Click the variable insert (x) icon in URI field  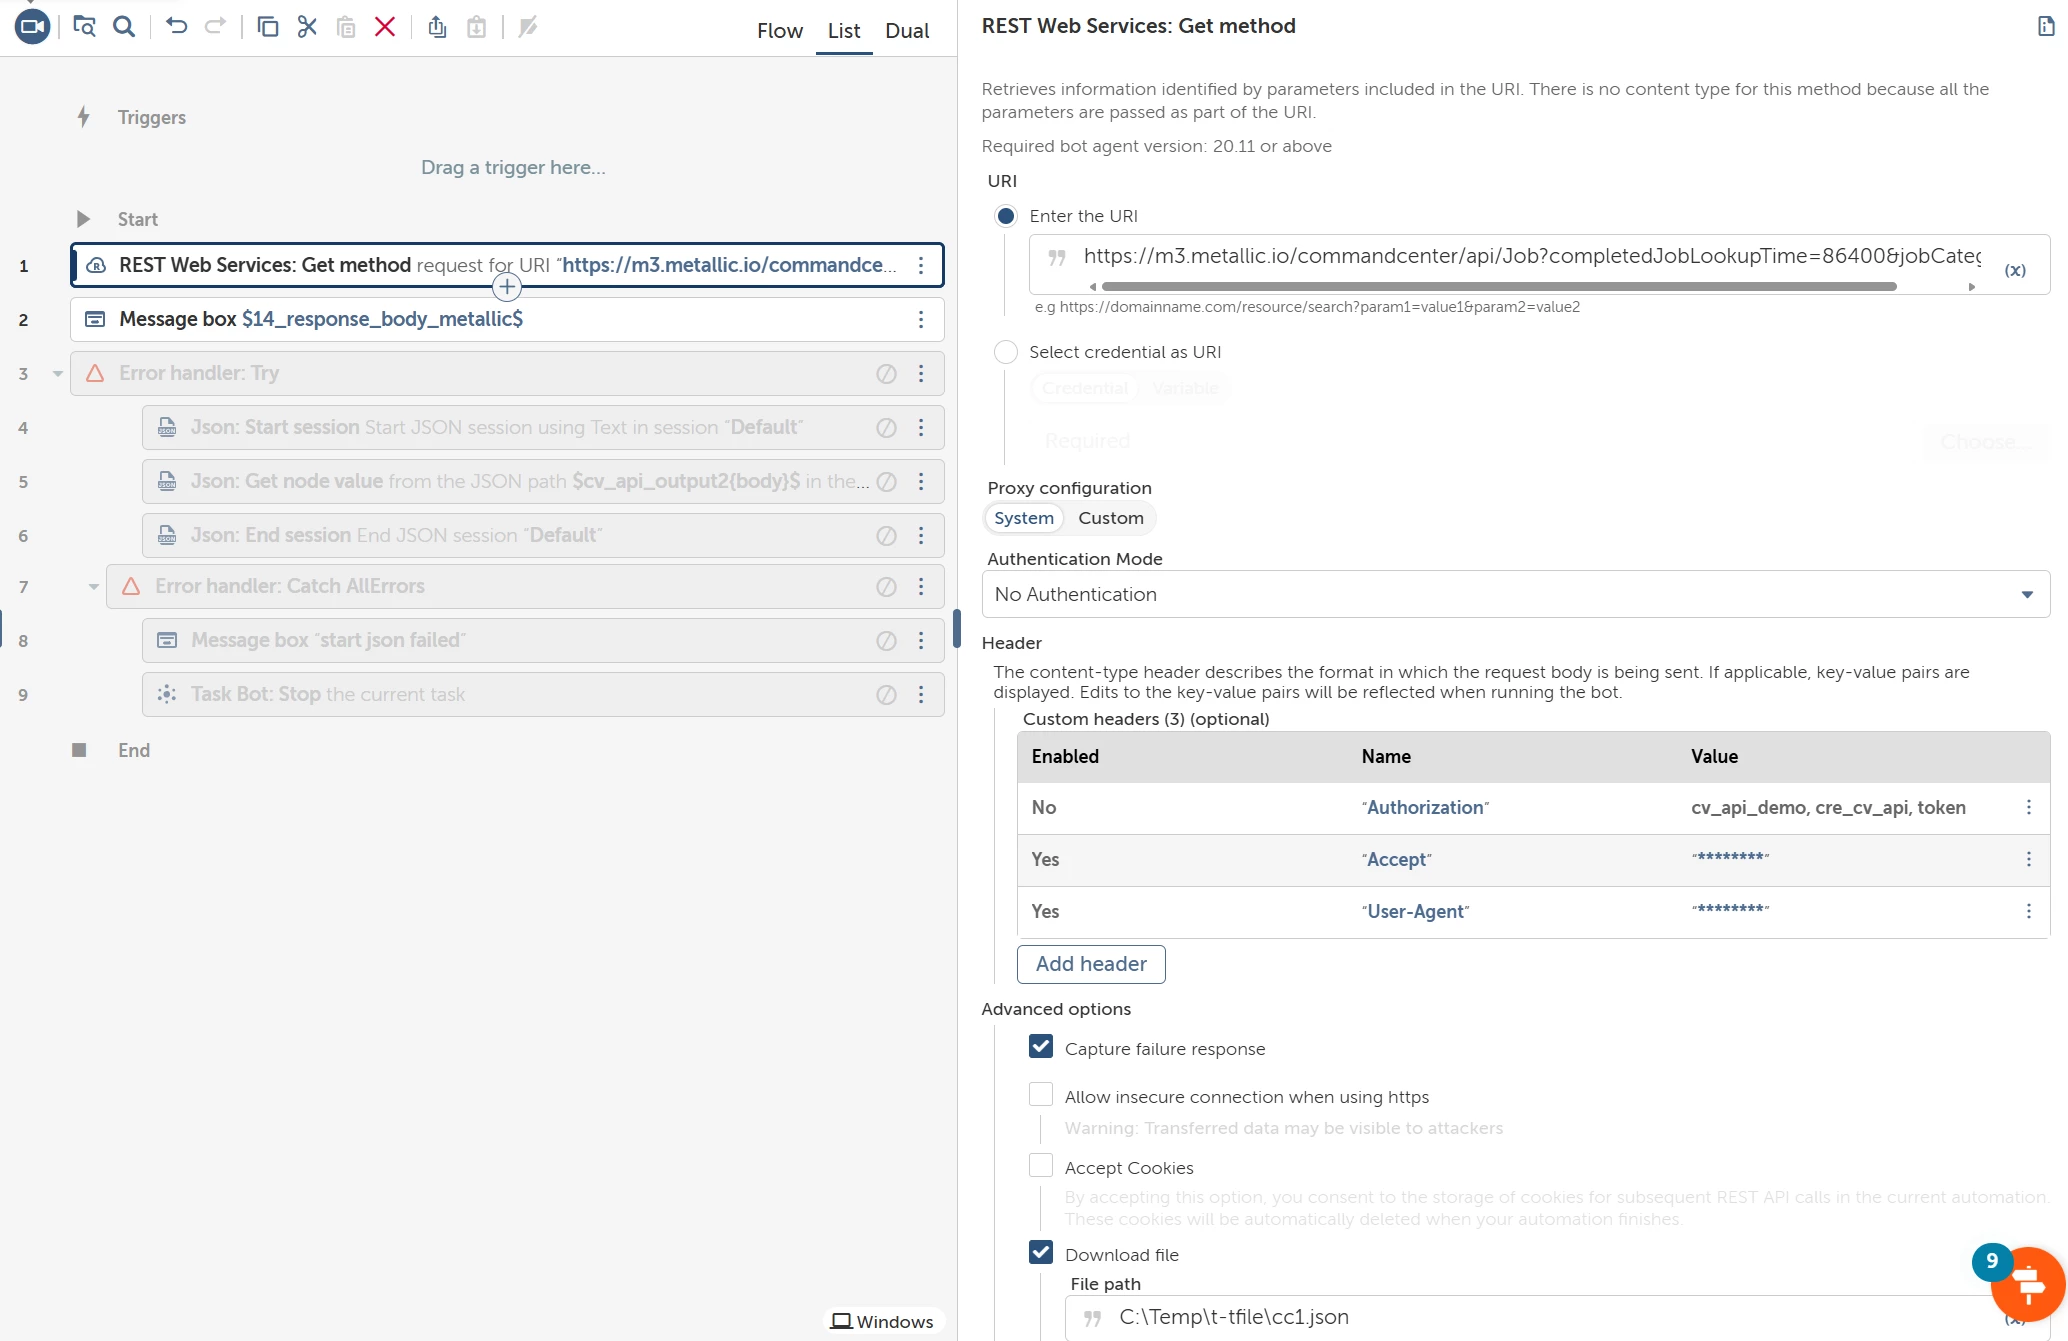[x=2014, y=270]
